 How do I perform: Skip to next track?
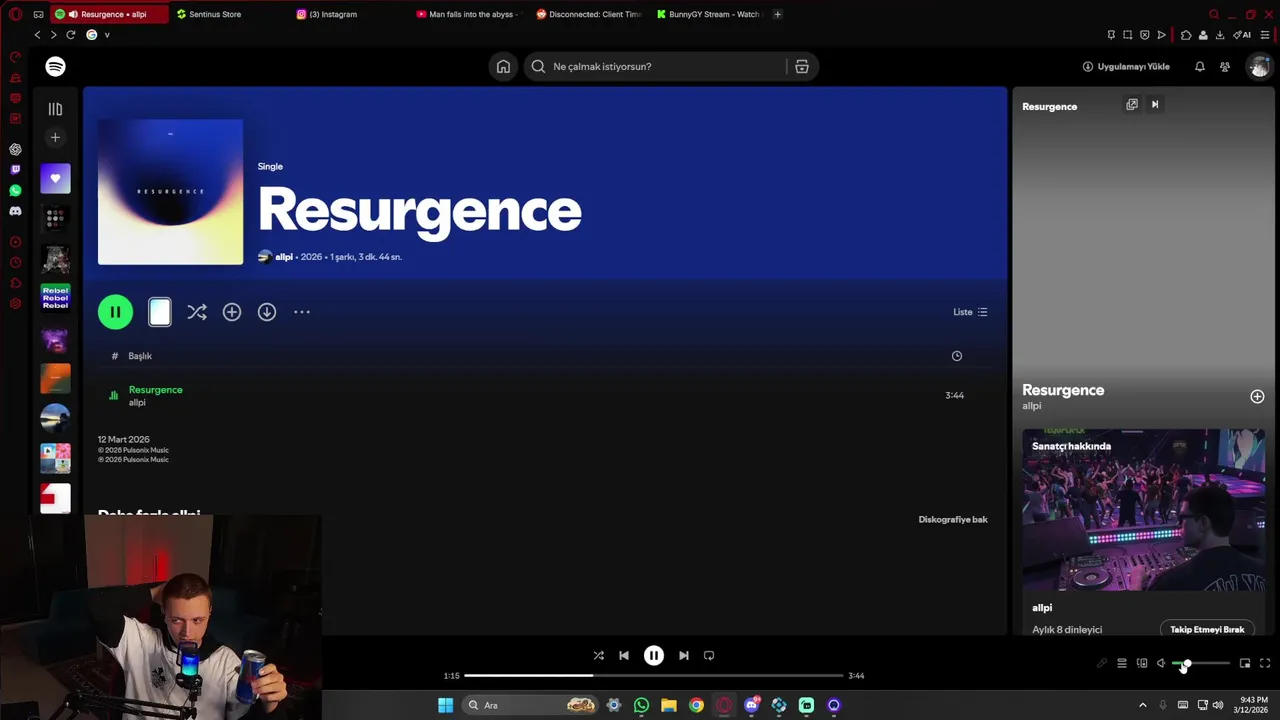pos(684,656)
